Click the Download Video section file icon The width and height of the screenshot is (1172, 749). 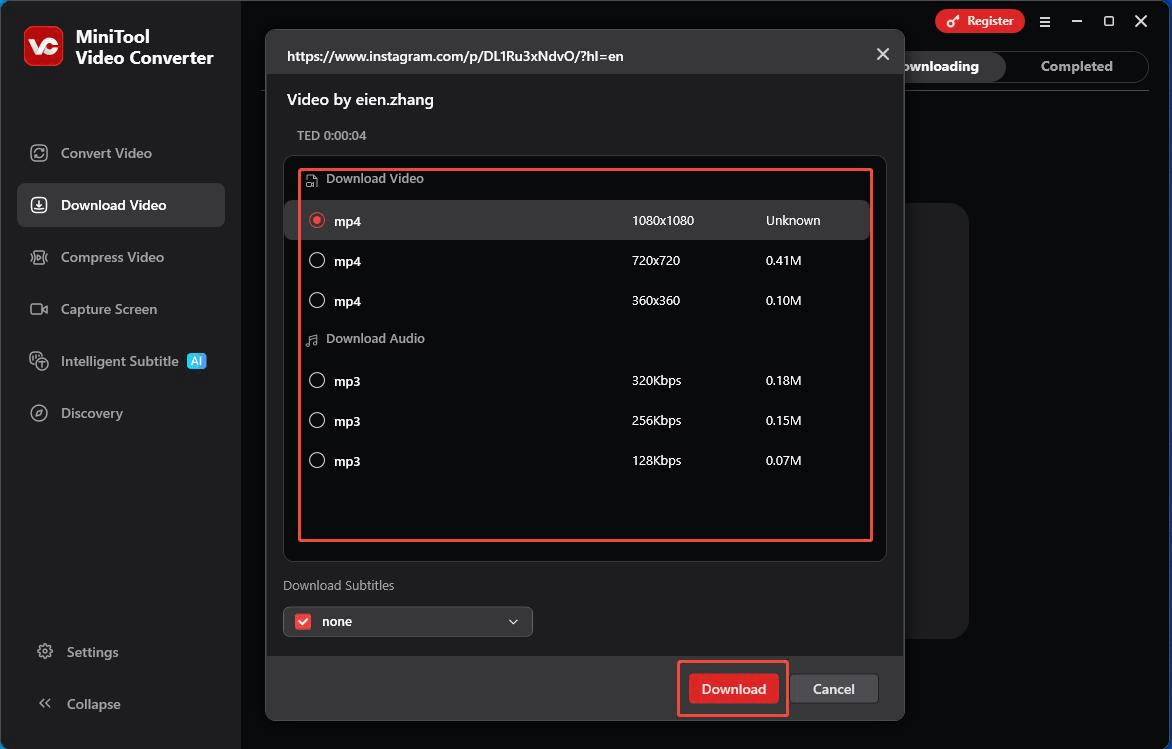coord(312,179)
